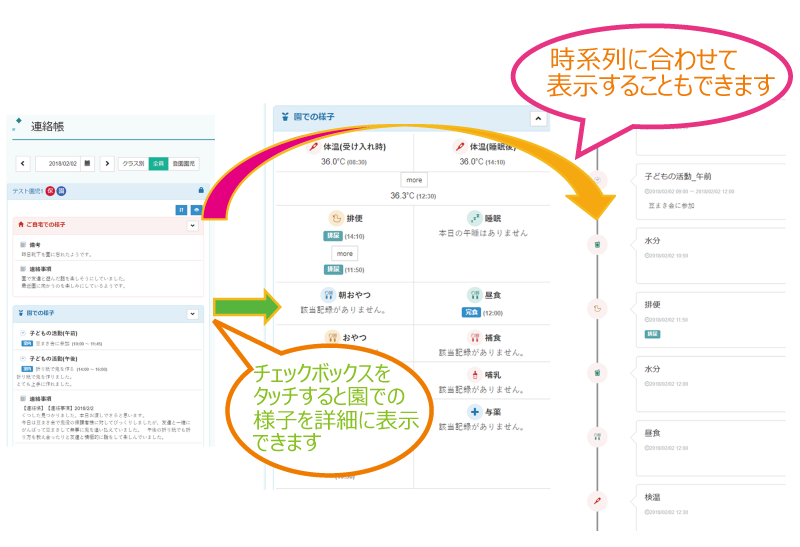Click the 昼食 timeline marker
This screenshot has height=547, width=800.
[597, 436]
